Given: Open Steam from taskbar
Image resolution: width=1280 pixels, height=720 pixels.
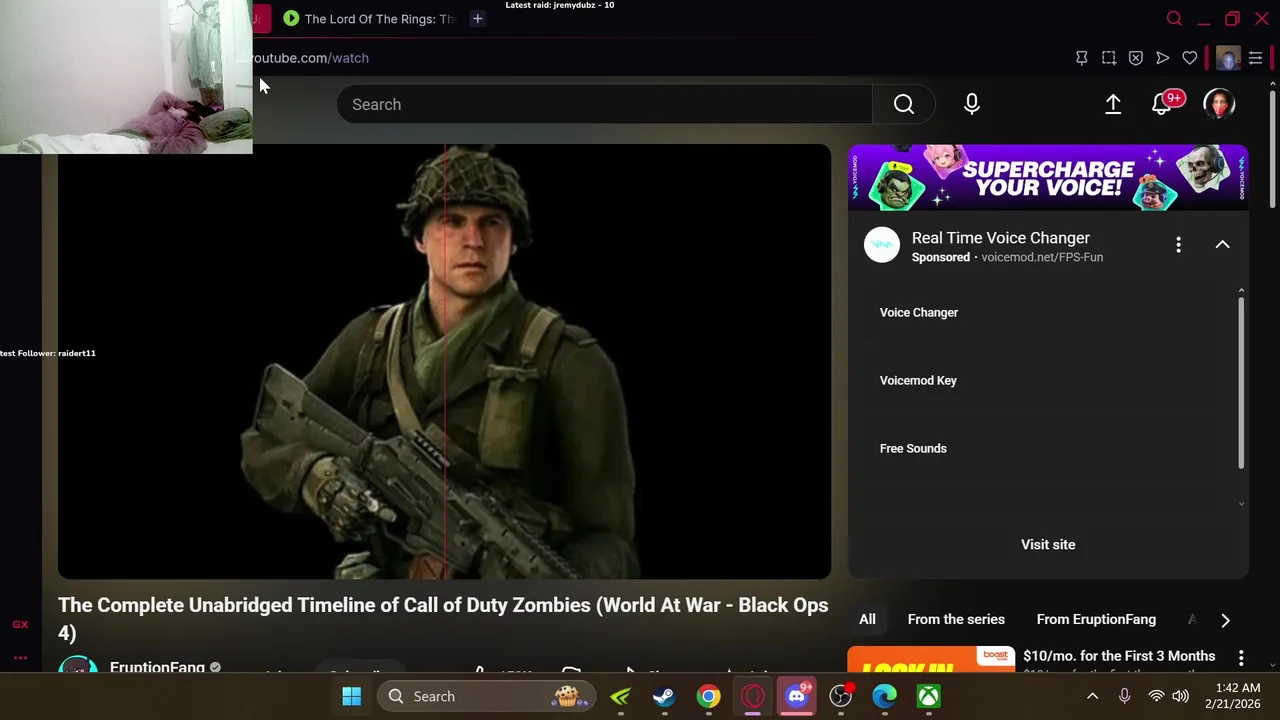Looking at the screenshot, I should (x=664, y=696).
